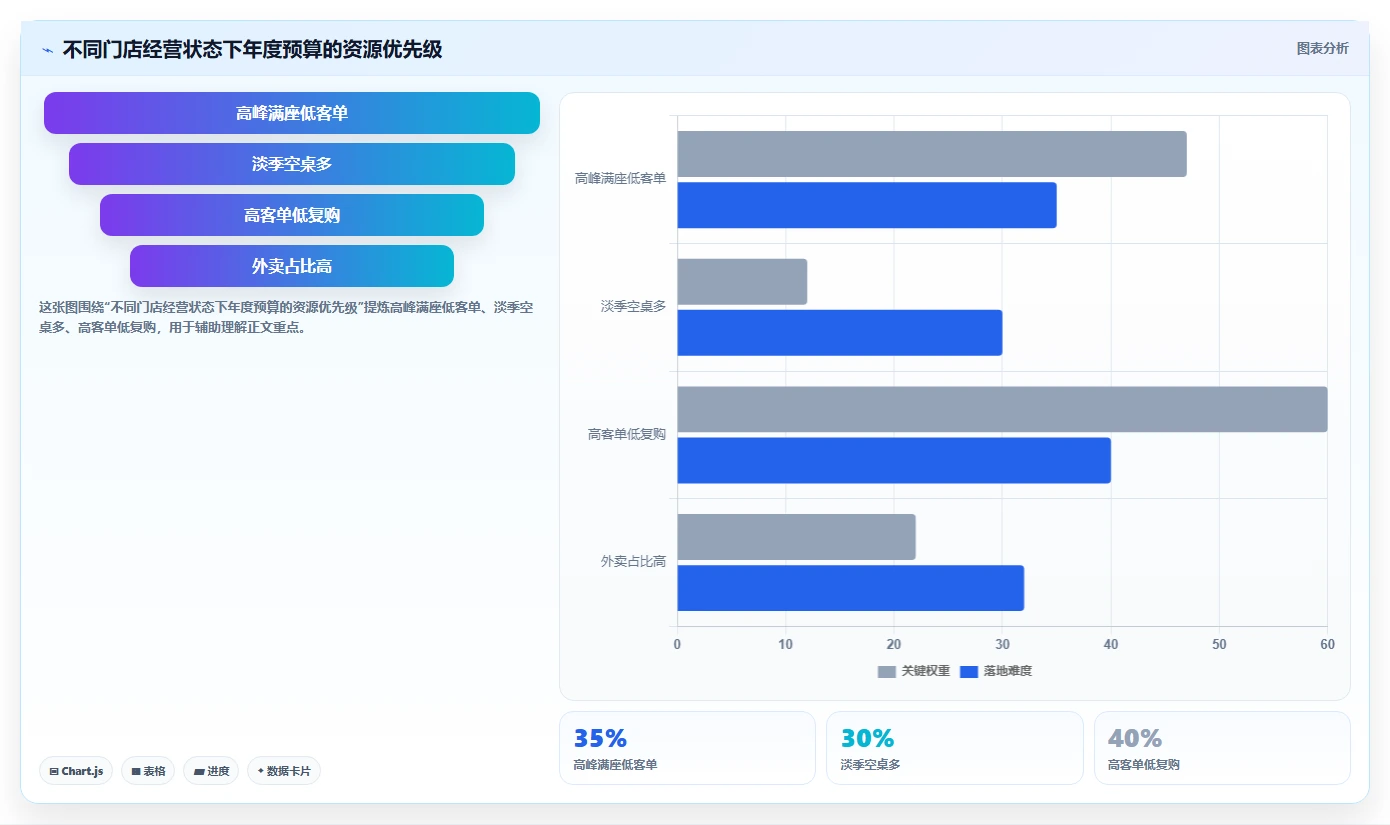1390x825 pixels.
Task: Click the 高峰满座低客单 y-axis label
Action: 620,179
